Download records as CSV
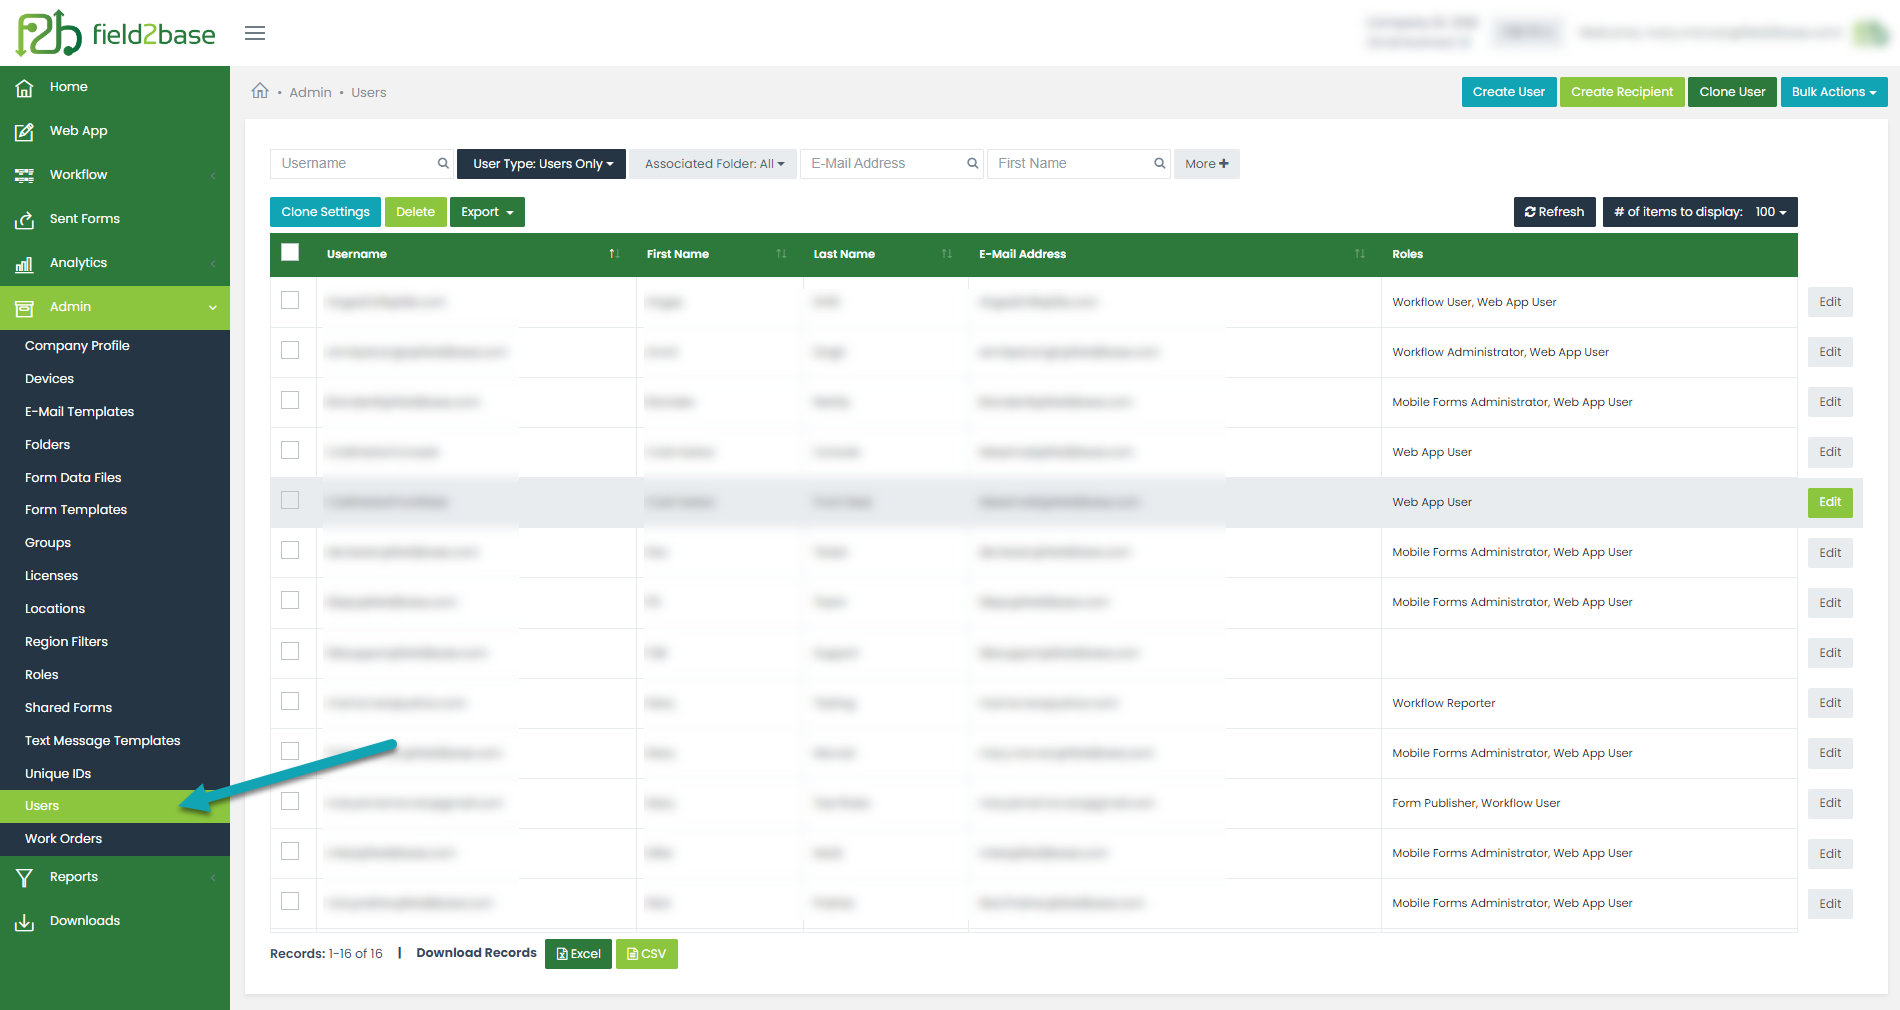 point(646,954)
